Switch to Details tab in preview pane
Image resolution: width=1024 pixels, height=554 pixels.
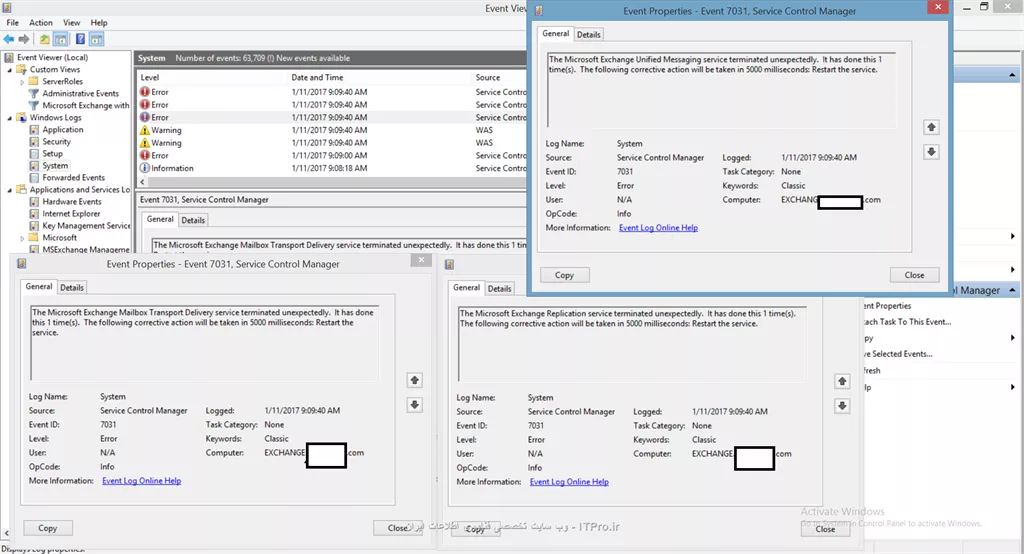pyautogui.click(x=193, y=220)
